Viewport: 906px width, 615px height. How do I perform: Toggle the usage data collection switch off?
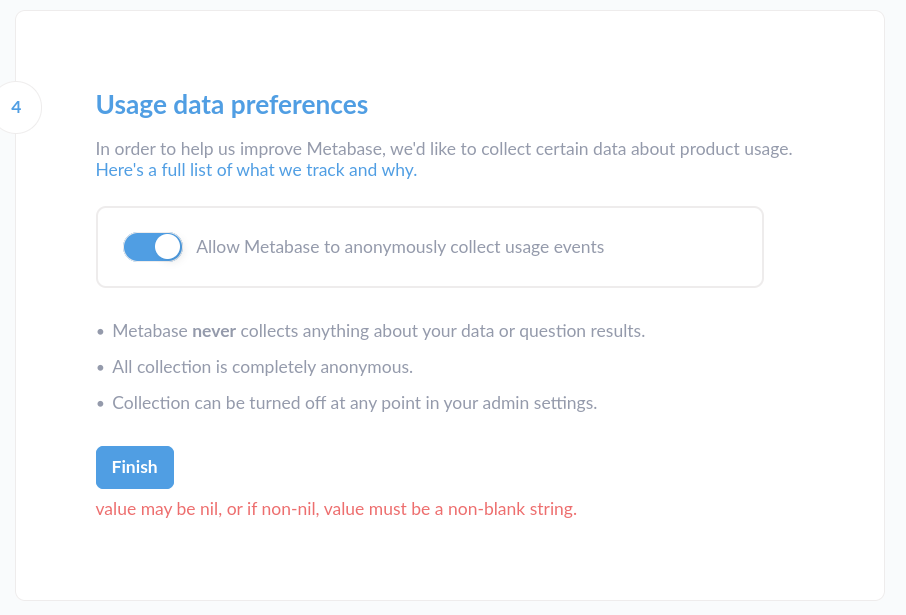152,246
